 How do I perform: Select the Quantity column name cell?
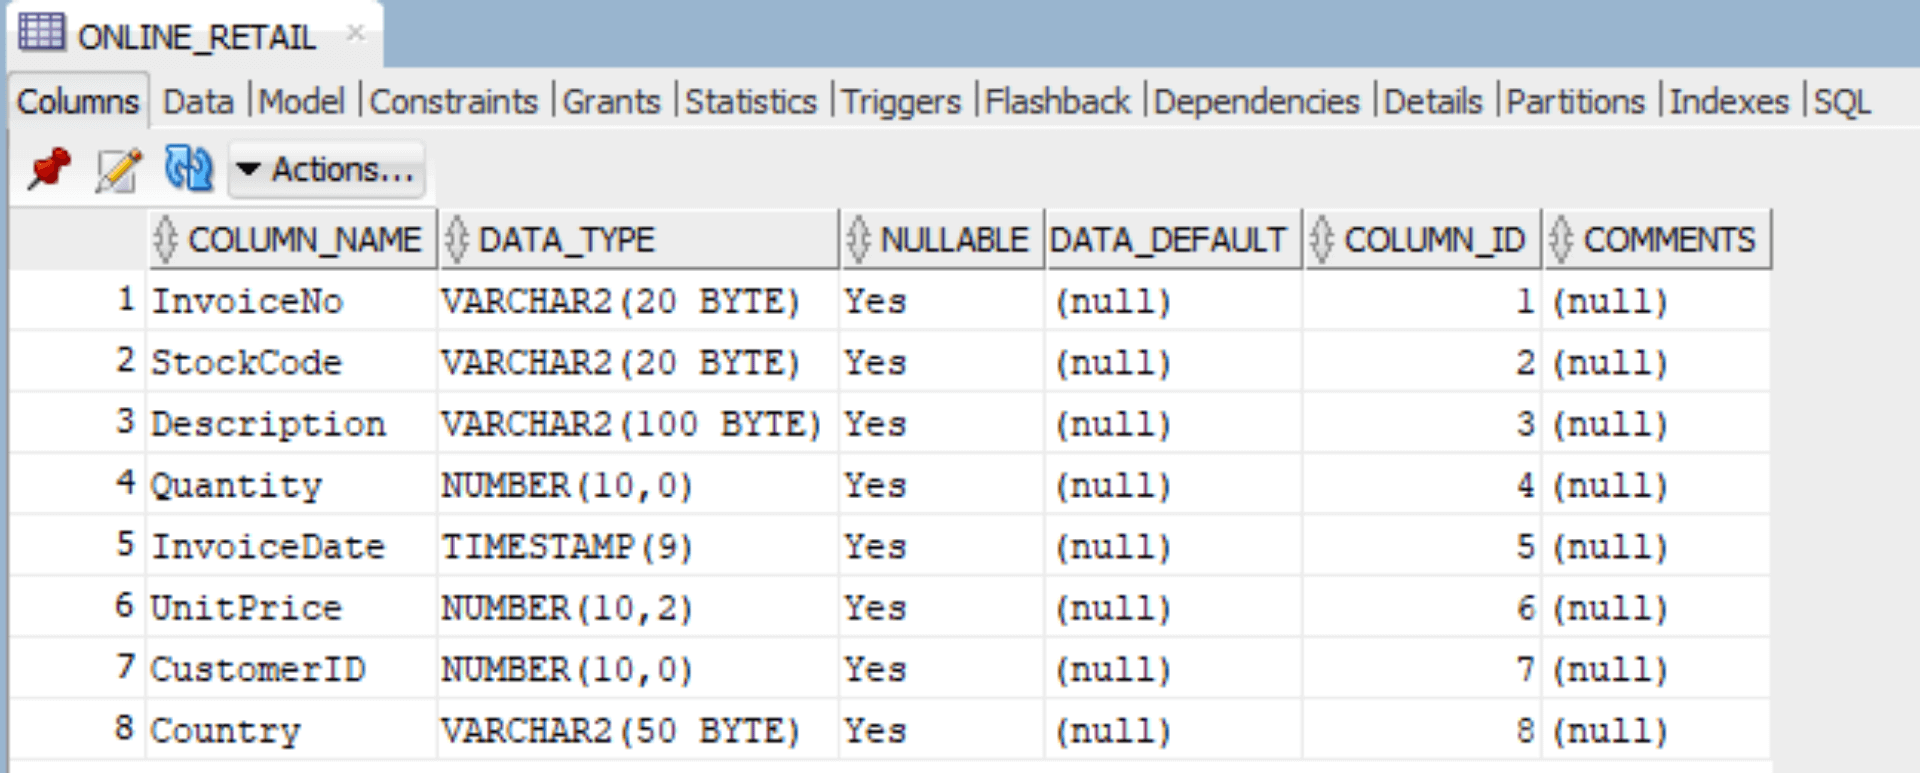coord(237,484)
